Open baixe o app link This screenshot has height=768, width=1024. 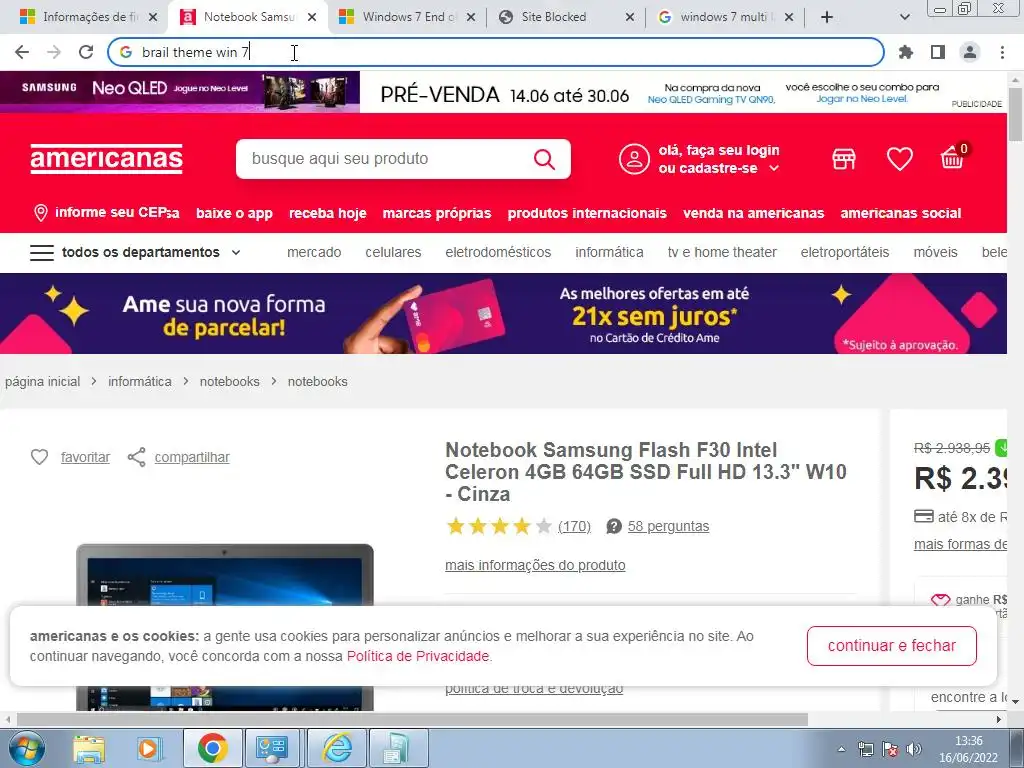[x=234, y=213]
